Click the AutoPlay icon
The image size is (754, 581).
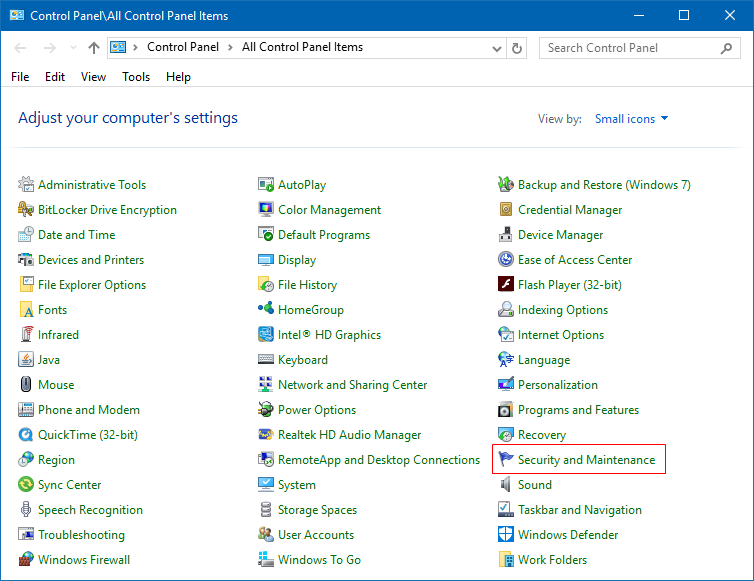(266, 184)
